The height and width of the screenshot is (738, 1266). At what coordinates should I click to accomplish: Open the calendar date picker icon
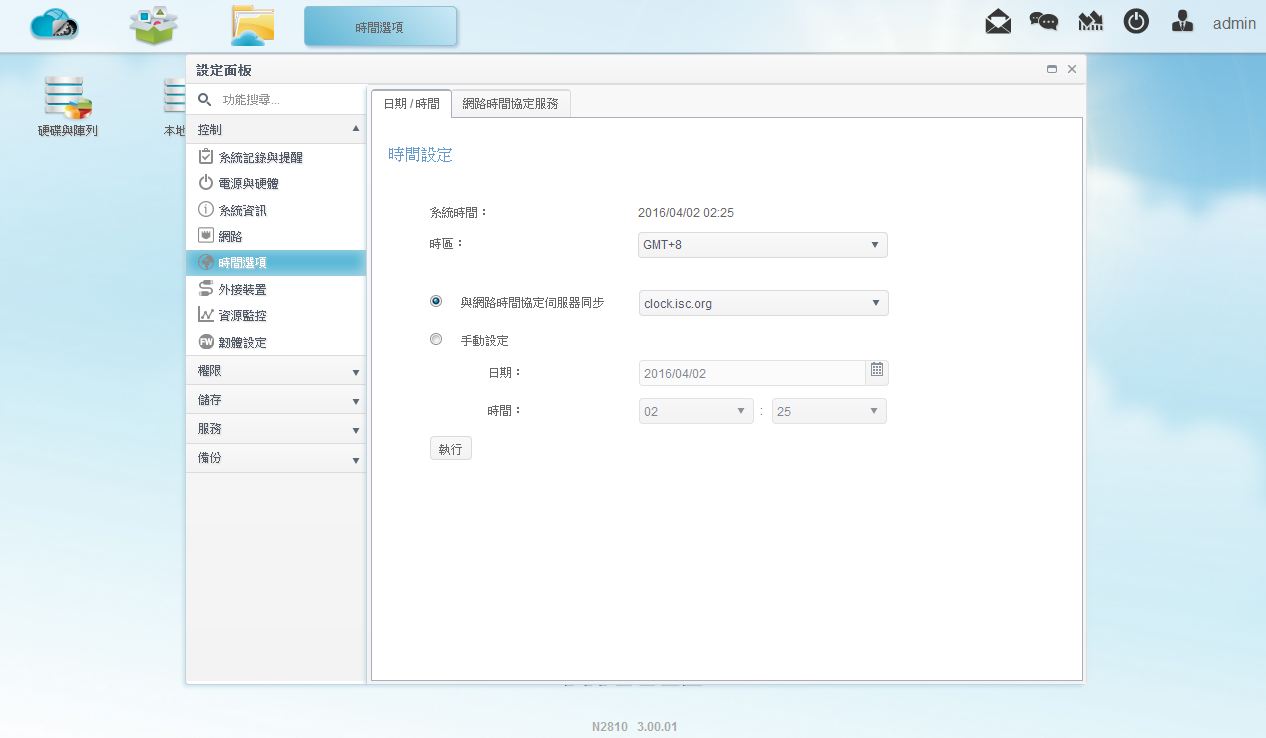click(x=877, y=370)
